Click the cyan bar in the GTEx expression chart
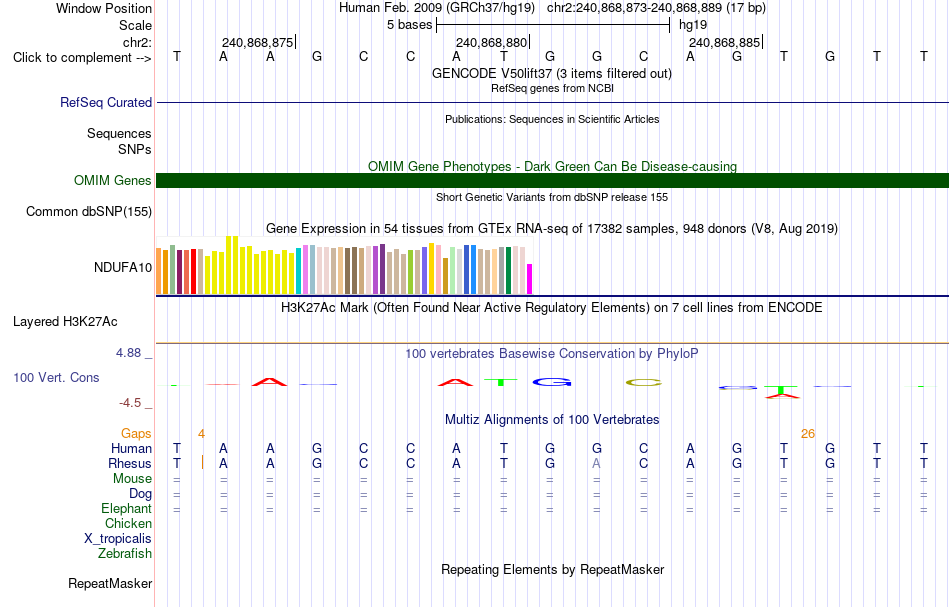The height and width of the screenshot is (607, 950). click(x=298, y=271)
